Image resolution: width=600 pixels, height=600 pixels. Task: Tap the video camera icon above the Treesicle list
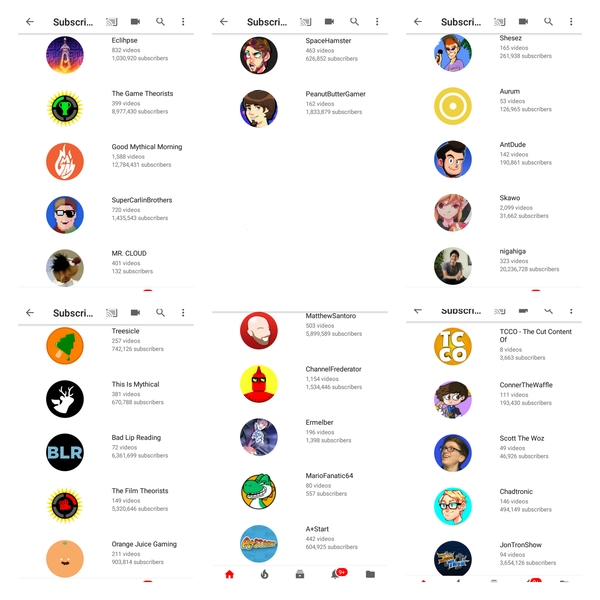point(135,313)
